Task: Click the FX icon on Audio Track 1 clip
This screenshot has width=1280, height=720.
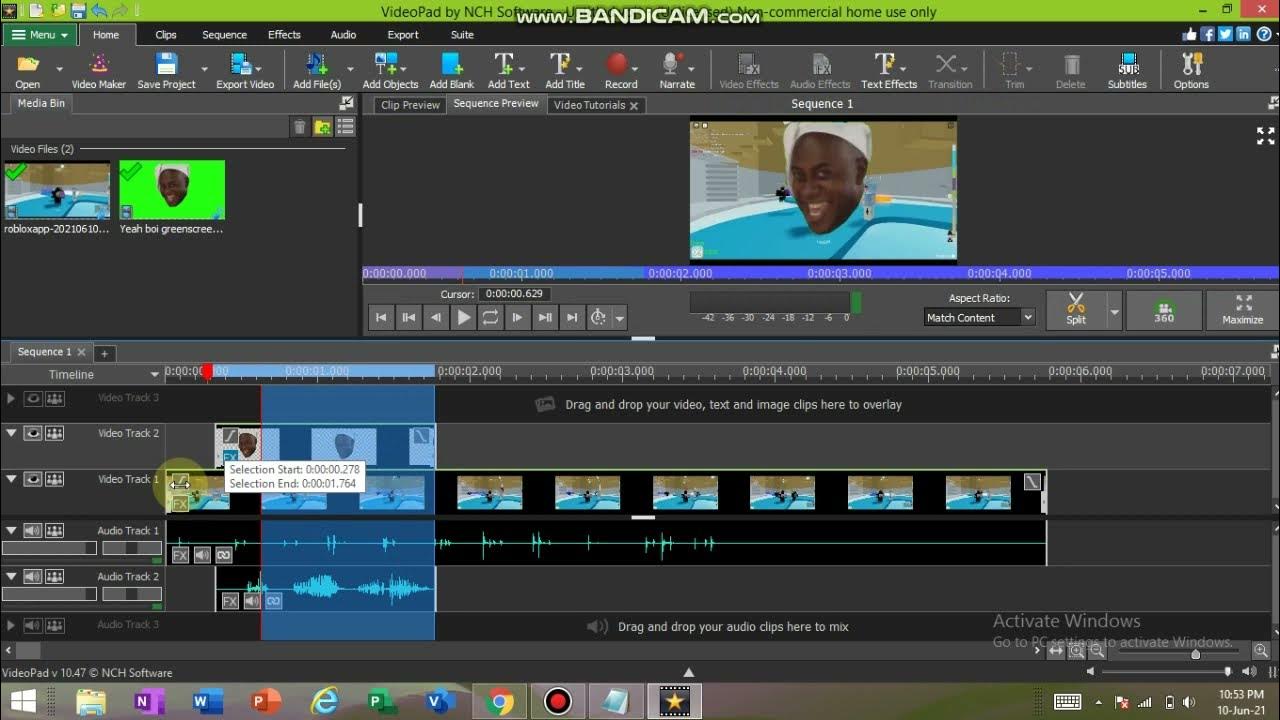Action: tap(181, 555)
